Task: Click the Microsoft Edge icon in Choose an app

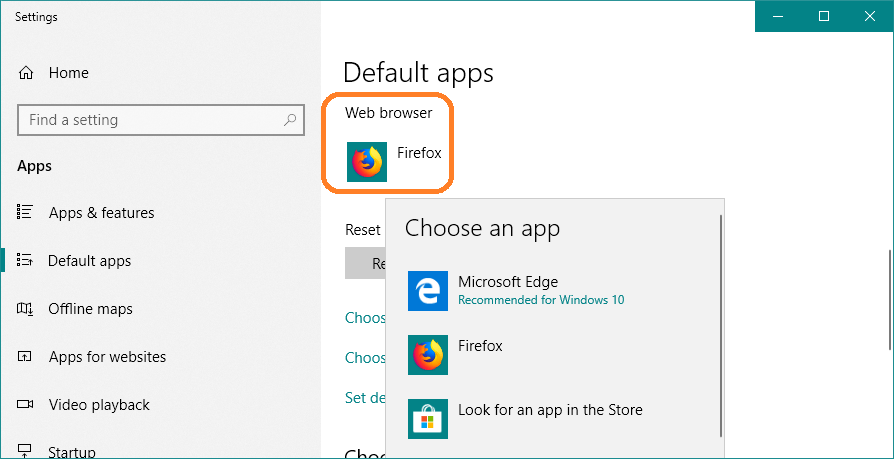Action: [428, 291]
